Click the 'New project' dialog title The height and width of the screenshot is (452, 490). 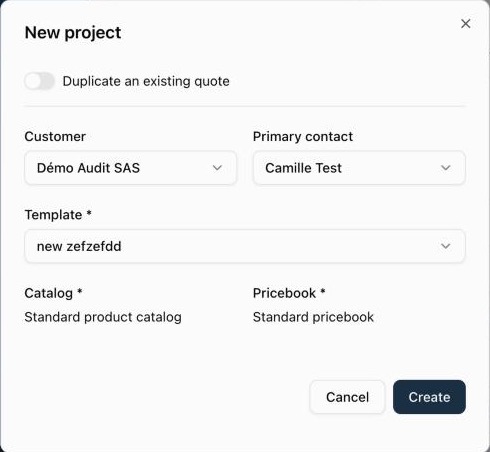point(73,33)
